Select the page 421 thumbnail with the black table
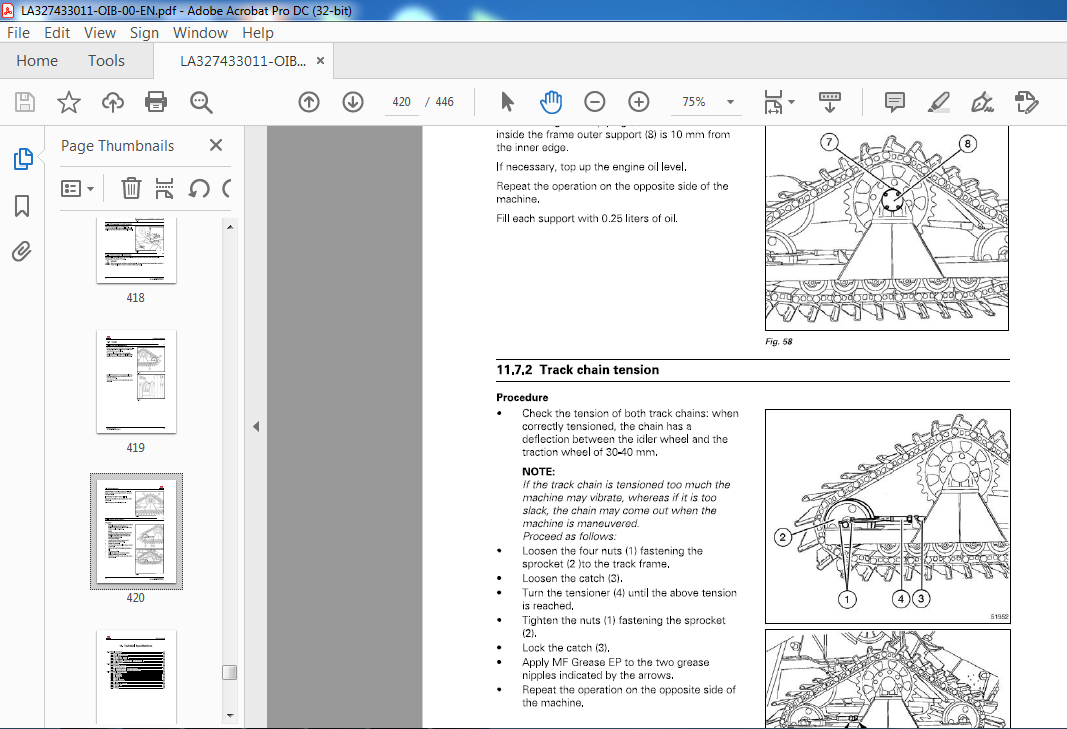This screenshot has width=1067, height=729. click(x=136, y=677)
